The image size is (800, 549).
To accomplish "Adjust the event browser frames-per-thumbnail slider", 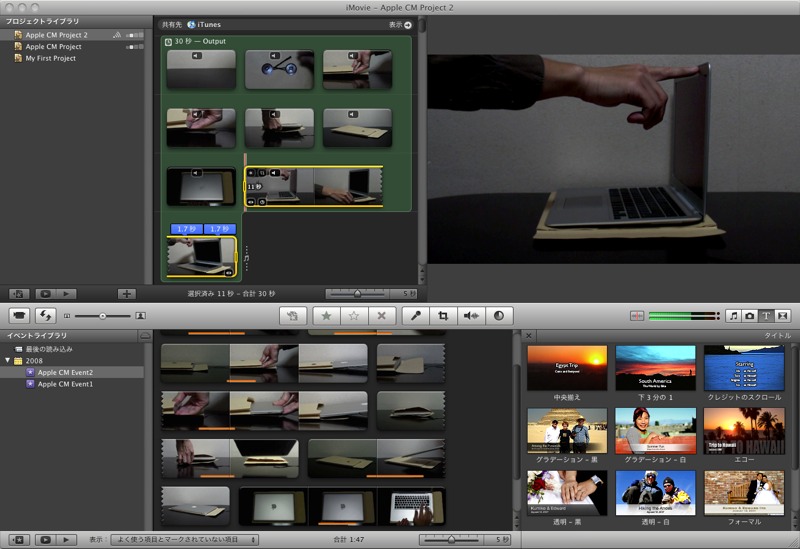I will click(x=451, y=539).
